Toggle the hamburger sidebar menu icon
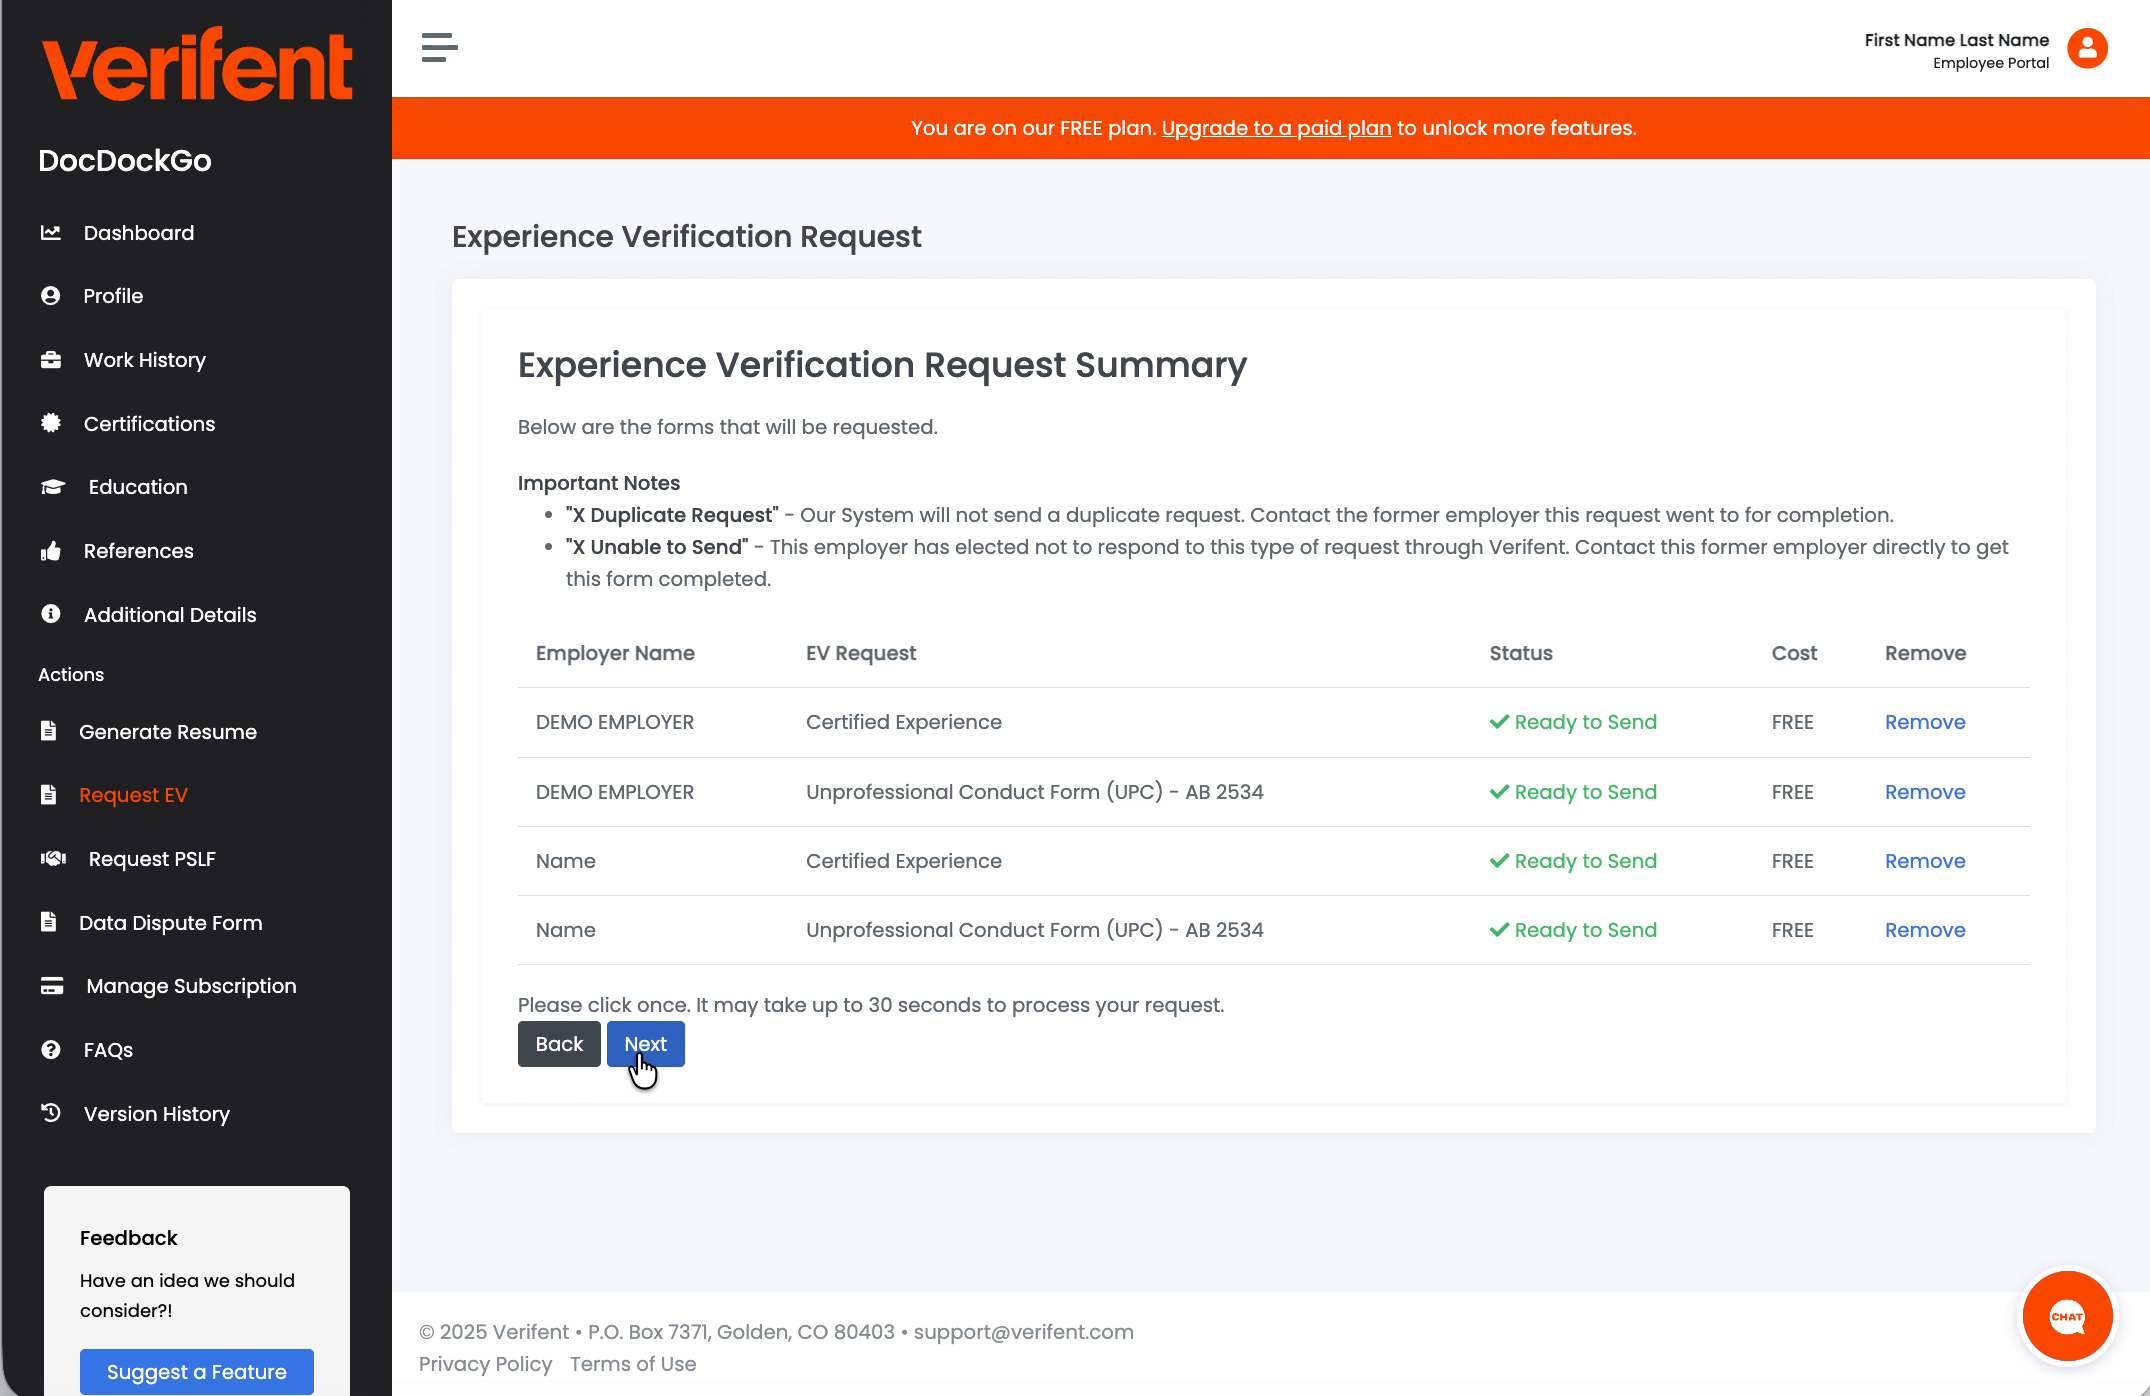2150x1396 pixels. (x=439, y=47)
